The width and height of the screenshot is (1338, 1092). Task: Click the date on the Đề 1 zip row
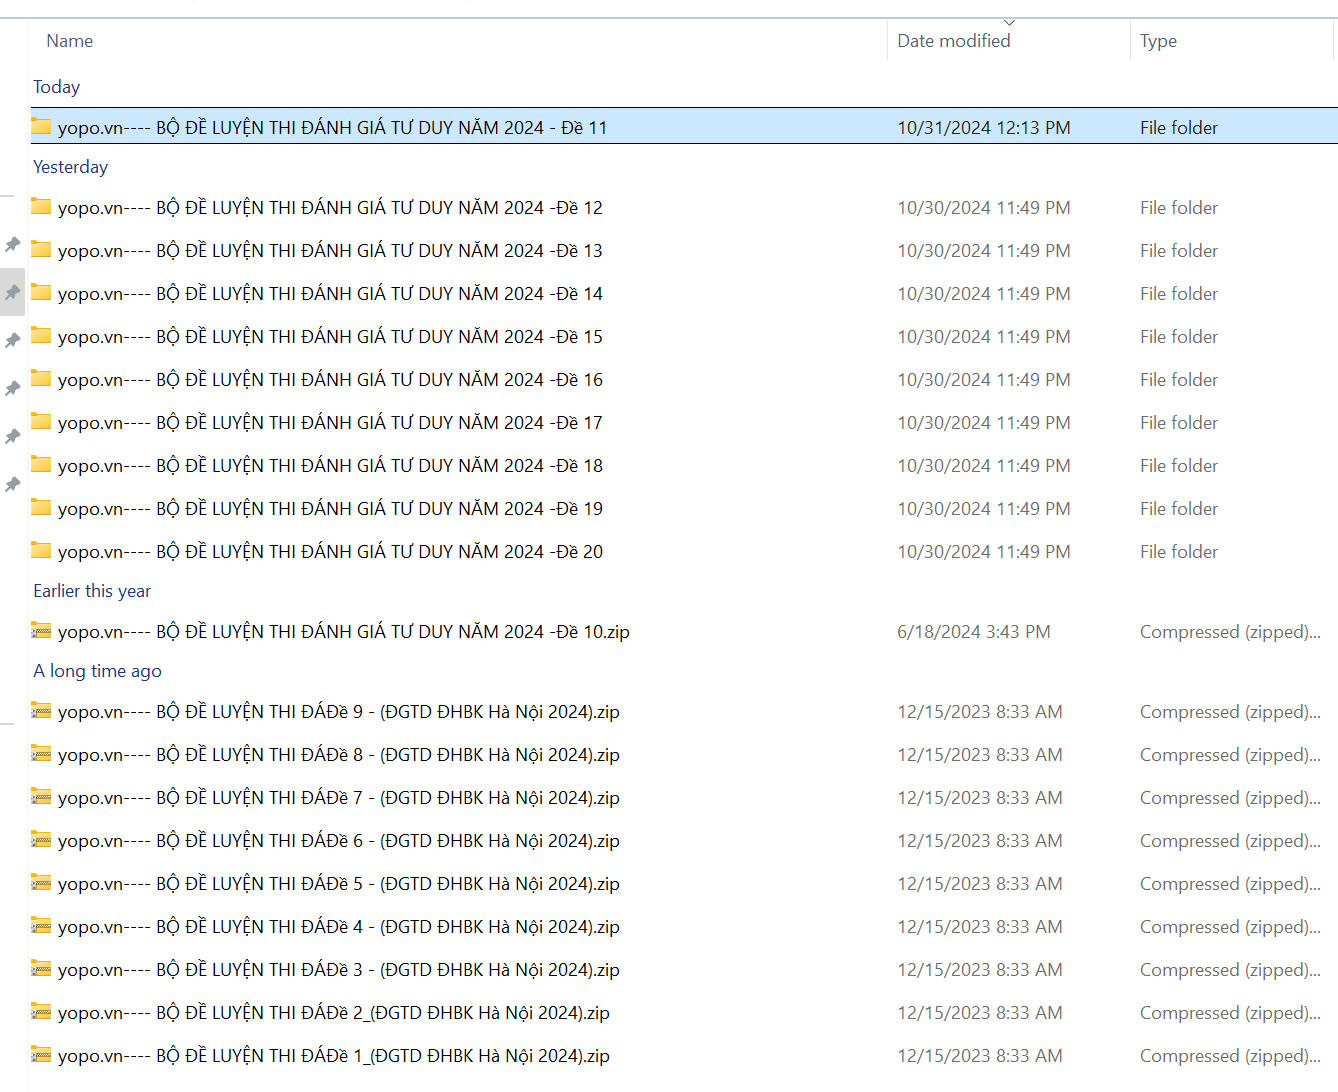980,1055
